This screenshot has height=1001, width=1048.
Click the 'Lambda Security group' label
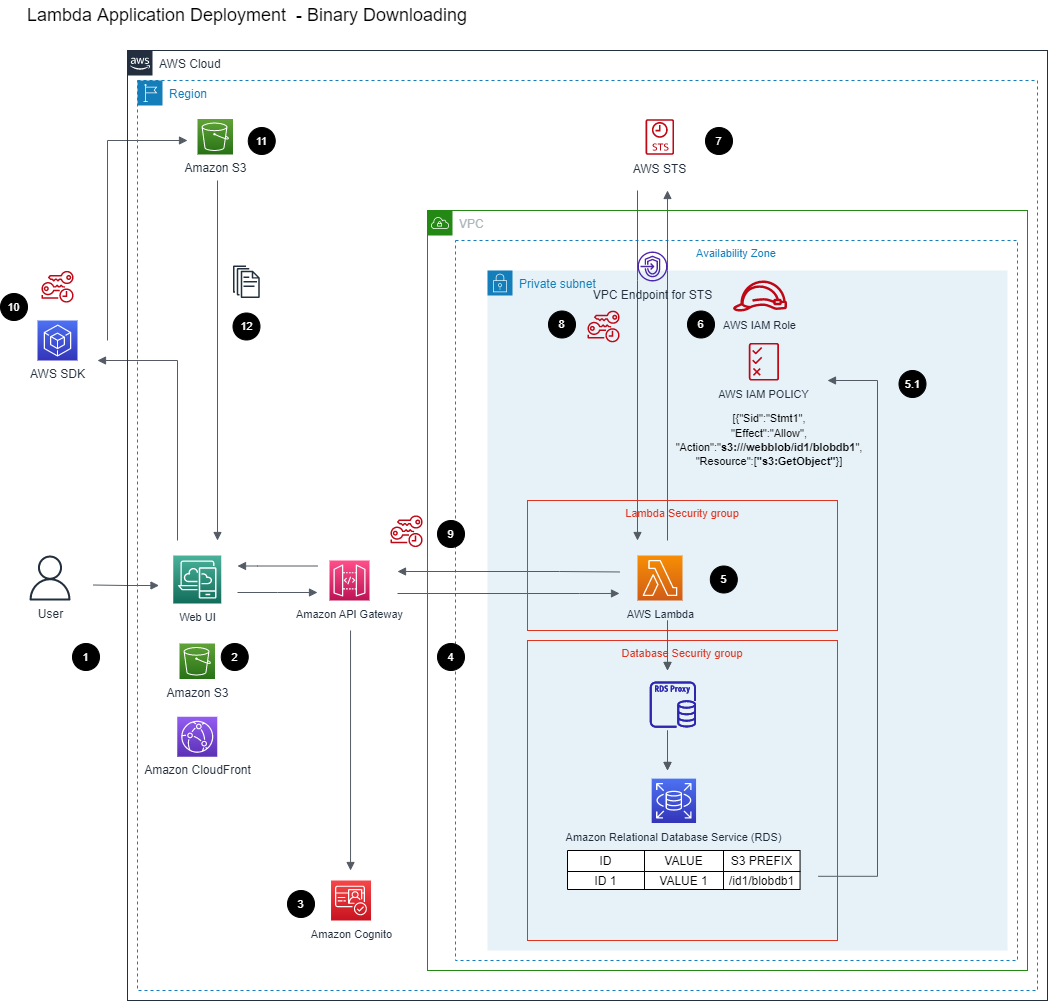[682, 513]
